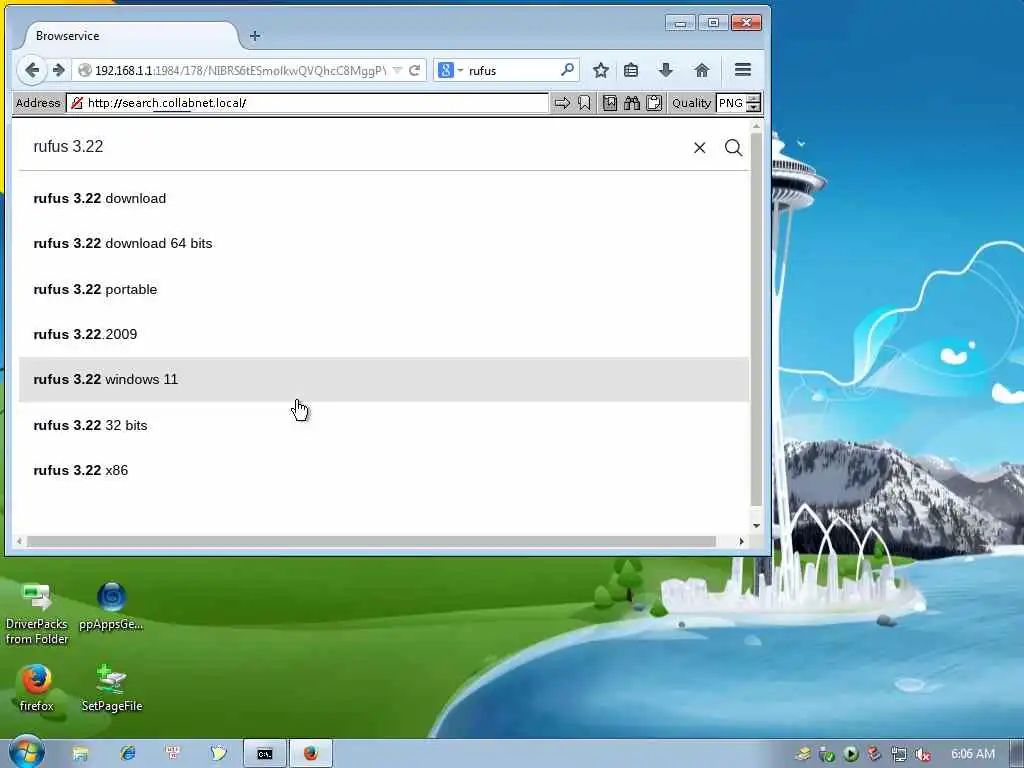The width and height of the screenshot is (1024, 768).
Task: Switch to Firefox taskbar button
Action: pyautogui.click(x=311, y=754)
